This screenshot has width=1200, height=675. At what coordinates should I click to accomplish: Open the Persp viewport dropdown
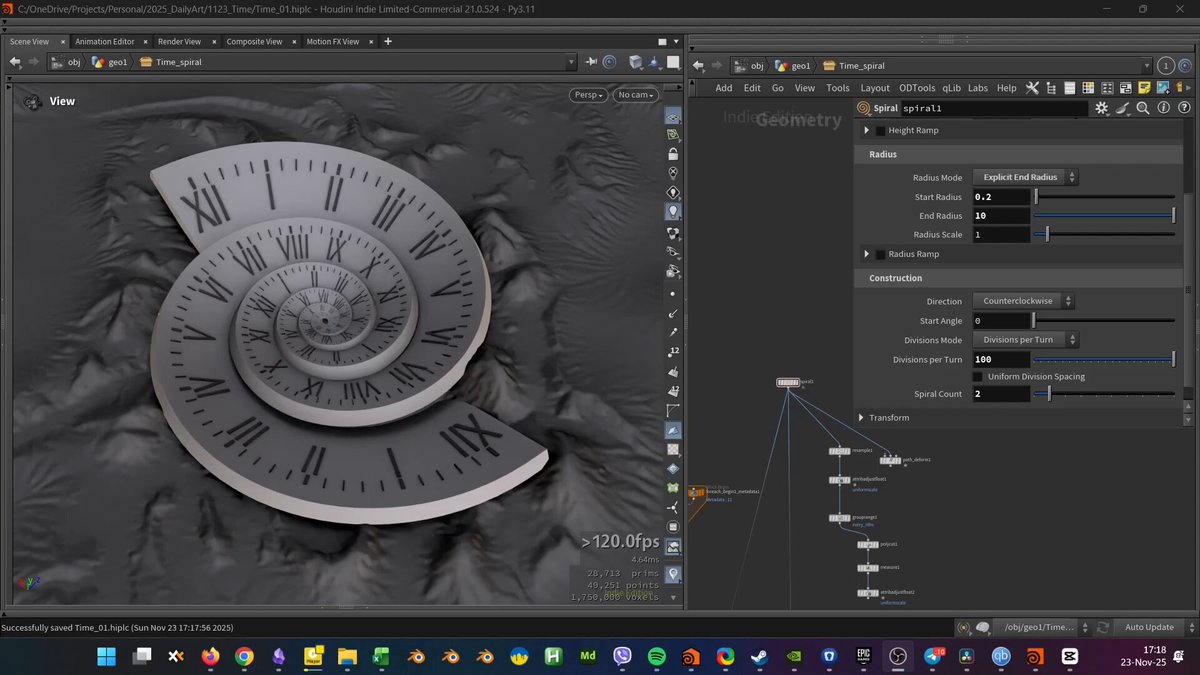[589, 95]
